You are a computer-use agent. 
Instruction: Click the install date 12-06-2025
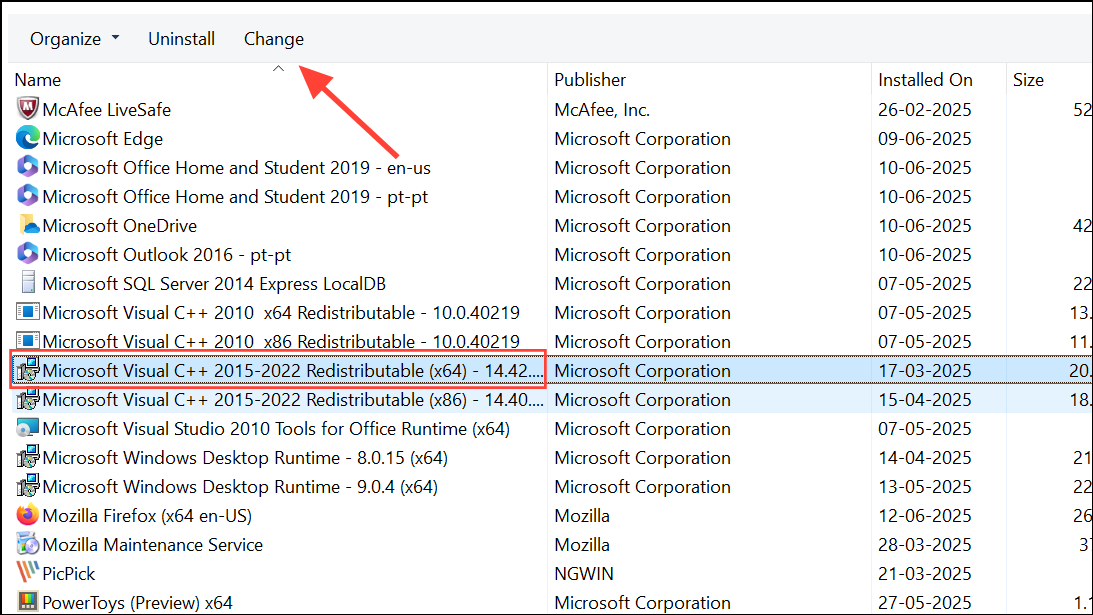click(924, 515)
